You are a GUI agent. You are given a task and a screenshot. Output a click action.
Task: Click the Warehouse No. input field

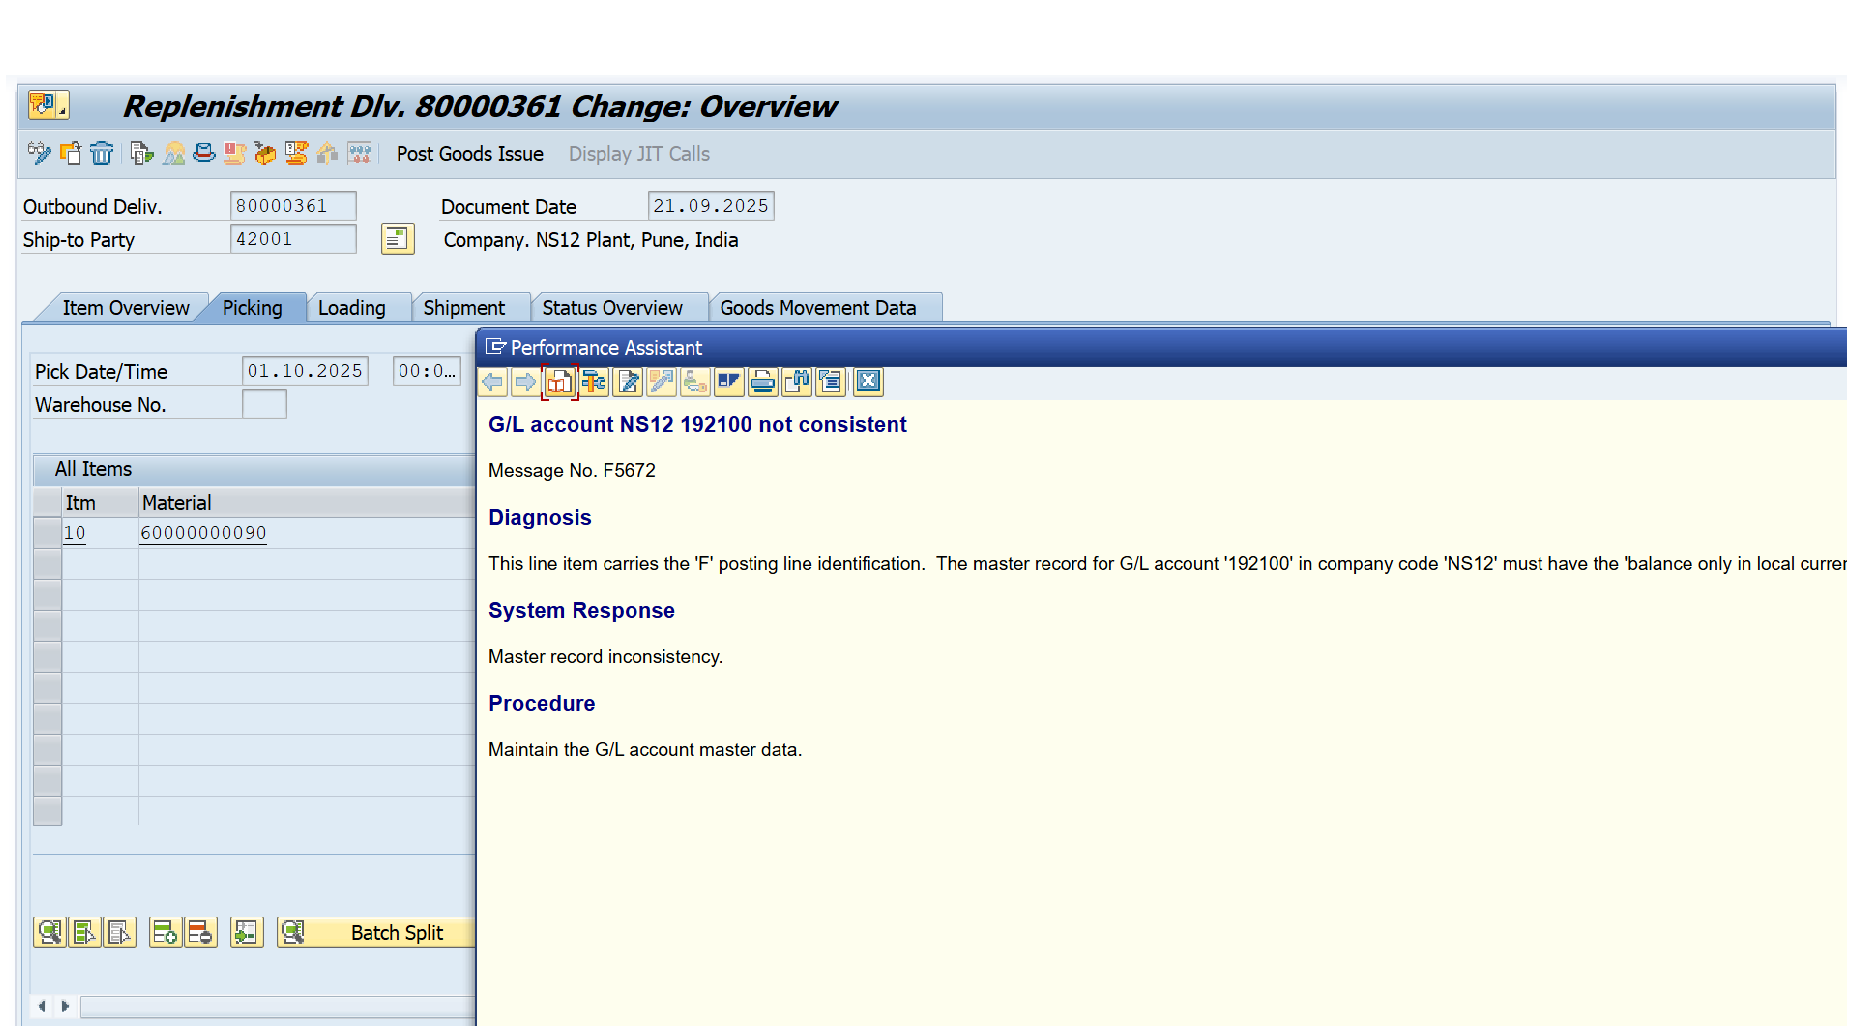[264, 404]
